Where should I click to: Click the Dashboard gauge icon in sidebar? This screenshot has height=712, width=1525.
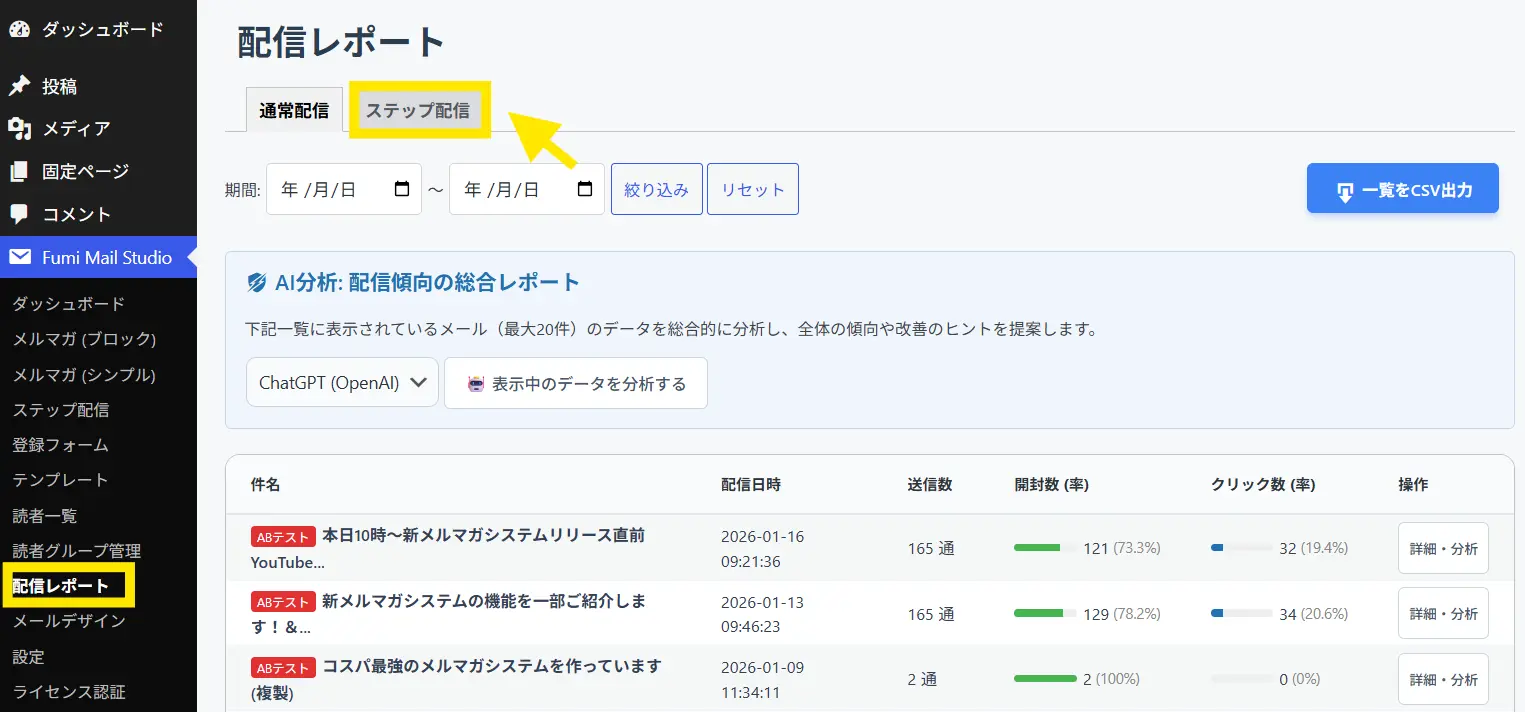[x=19, y=30]
